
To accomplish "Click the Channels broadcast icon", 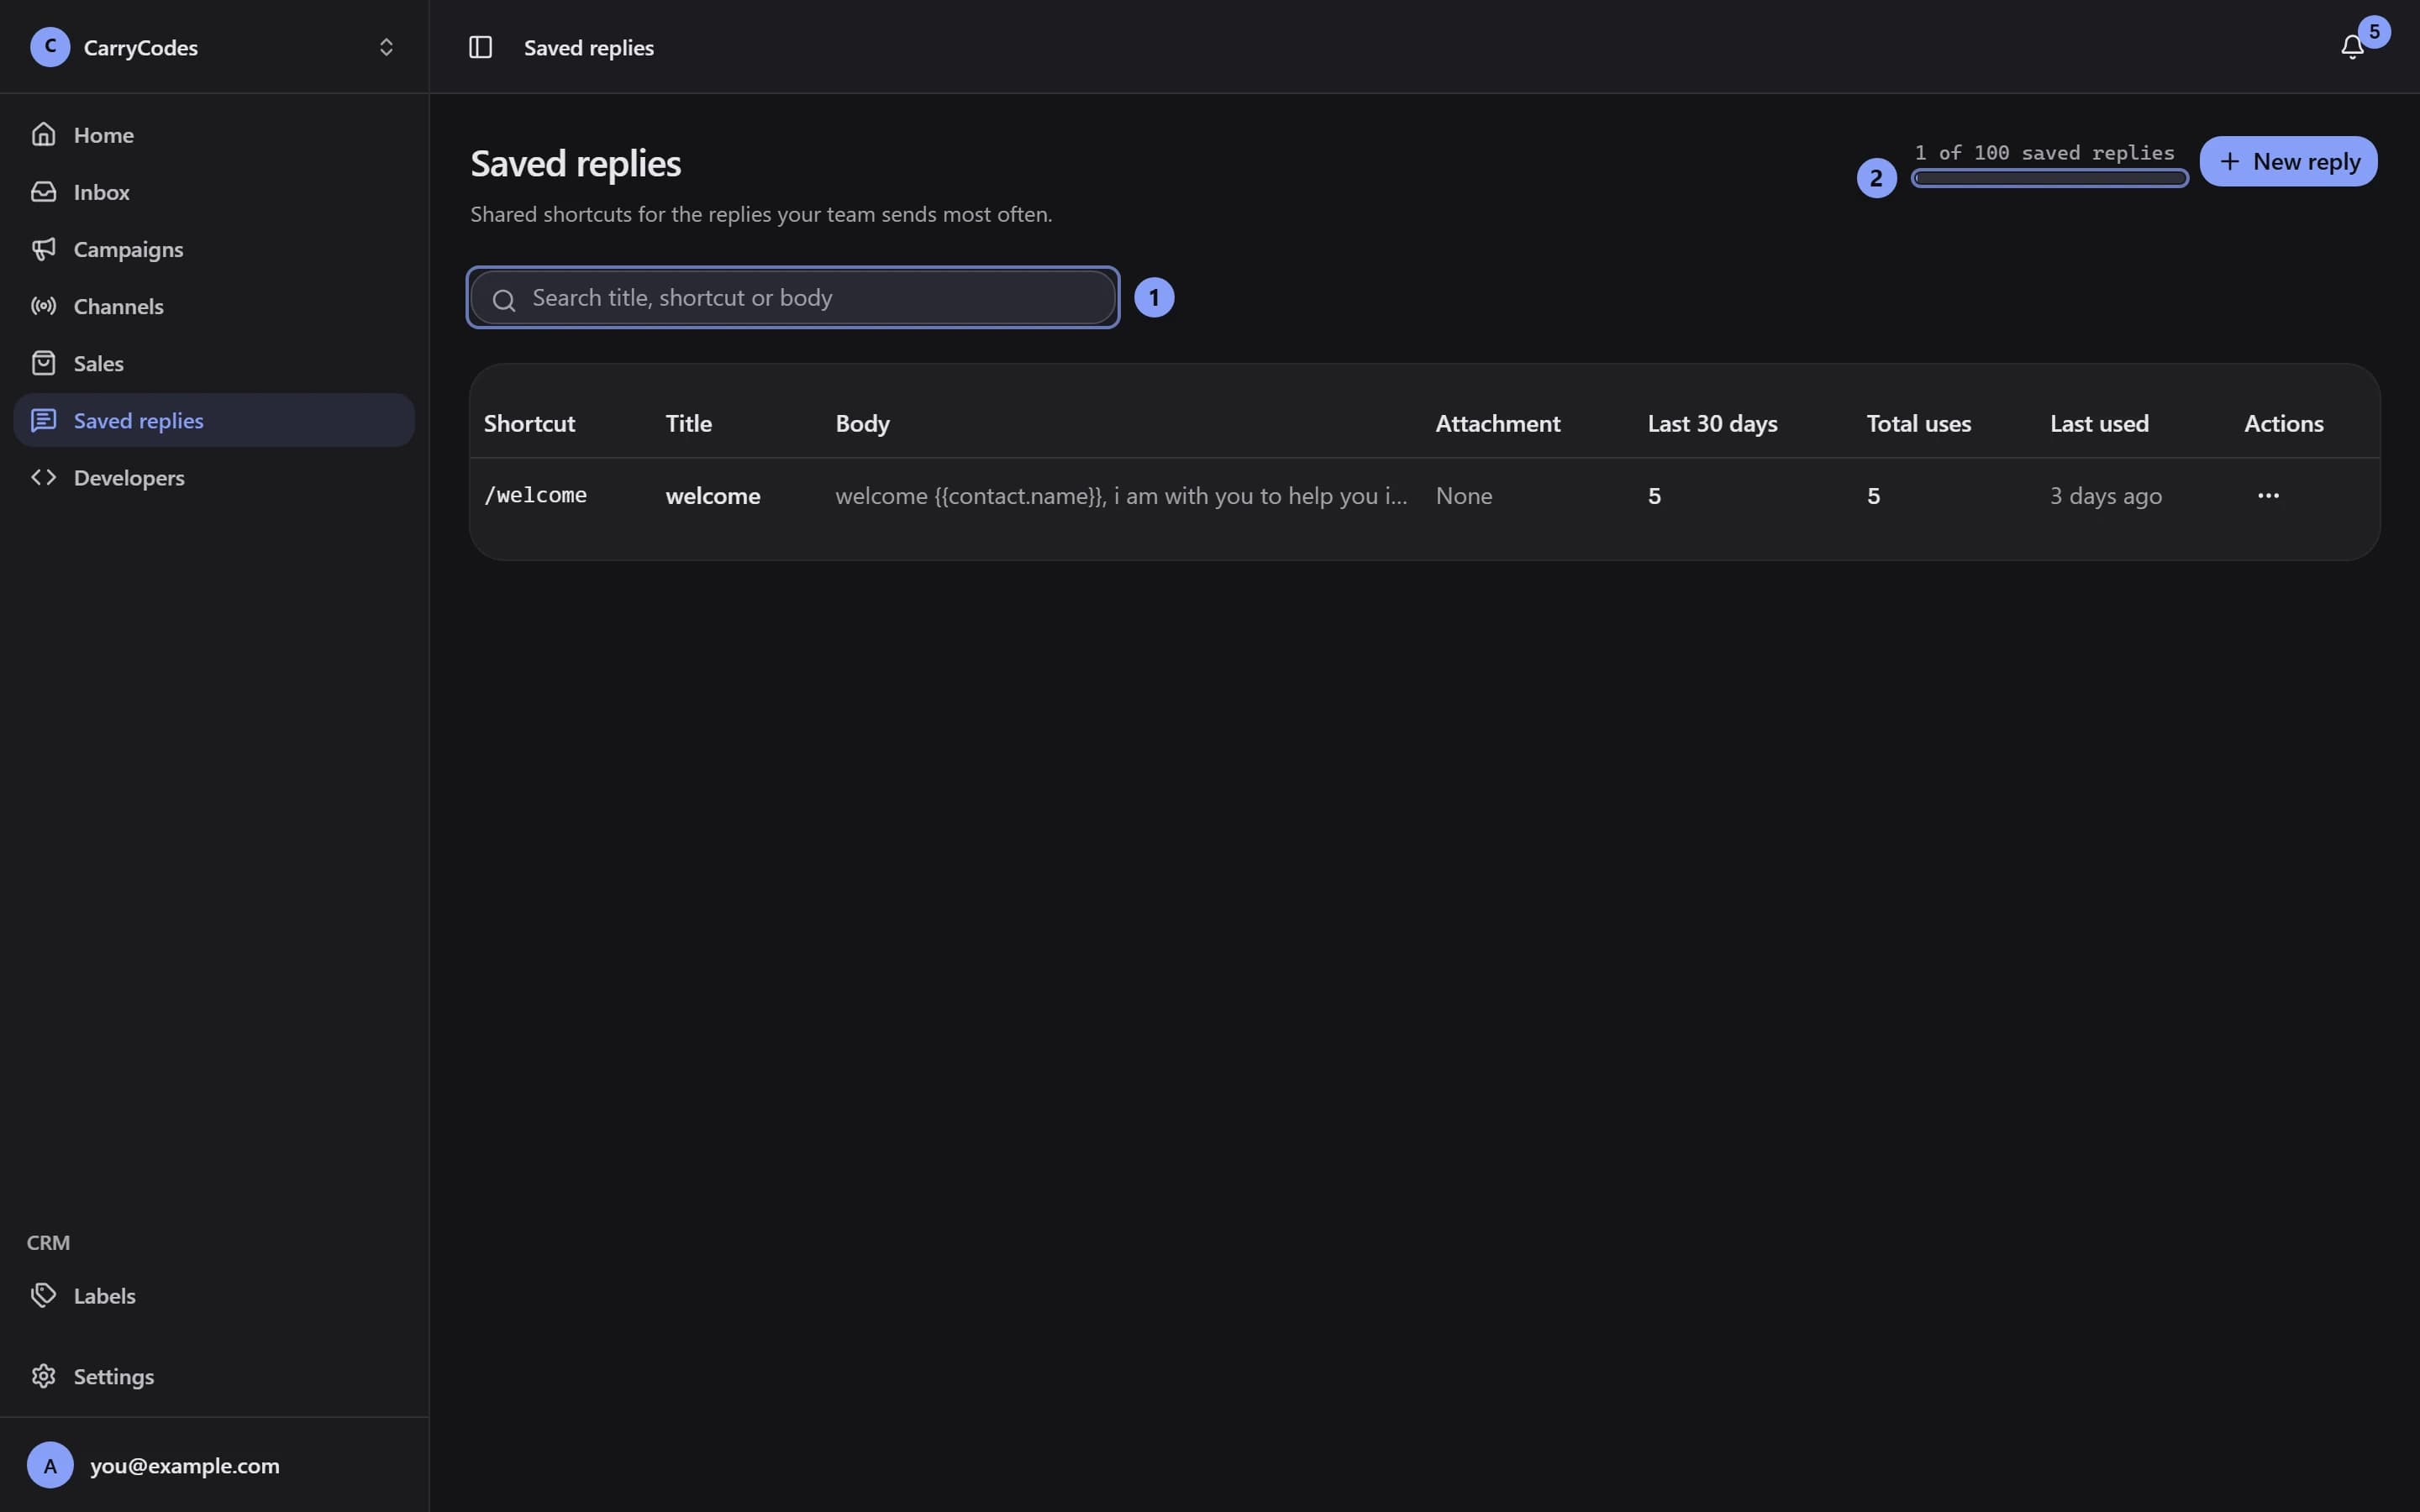I will 43,306.
